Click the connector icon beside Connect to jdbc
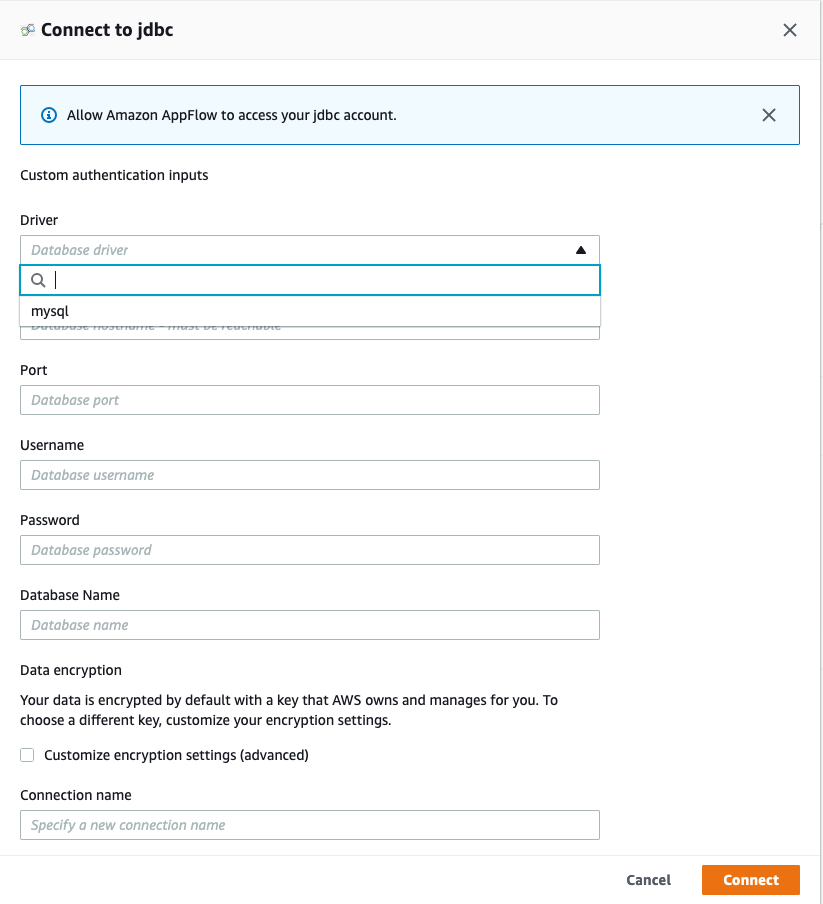Screen dimensions: 823x904 point(28,30)
